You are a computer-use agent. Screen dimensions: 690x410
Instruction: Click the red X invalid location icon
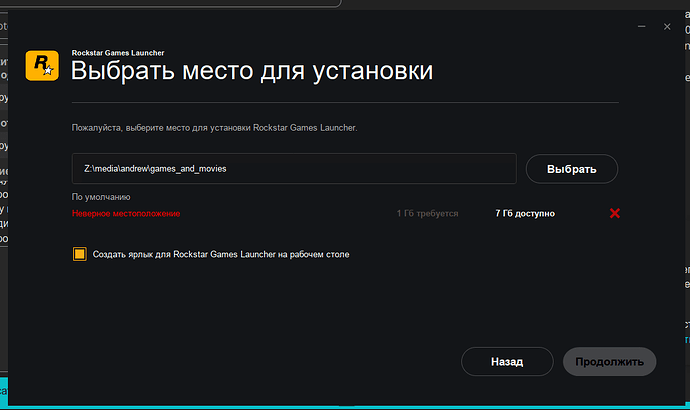[x=615, y=213]
